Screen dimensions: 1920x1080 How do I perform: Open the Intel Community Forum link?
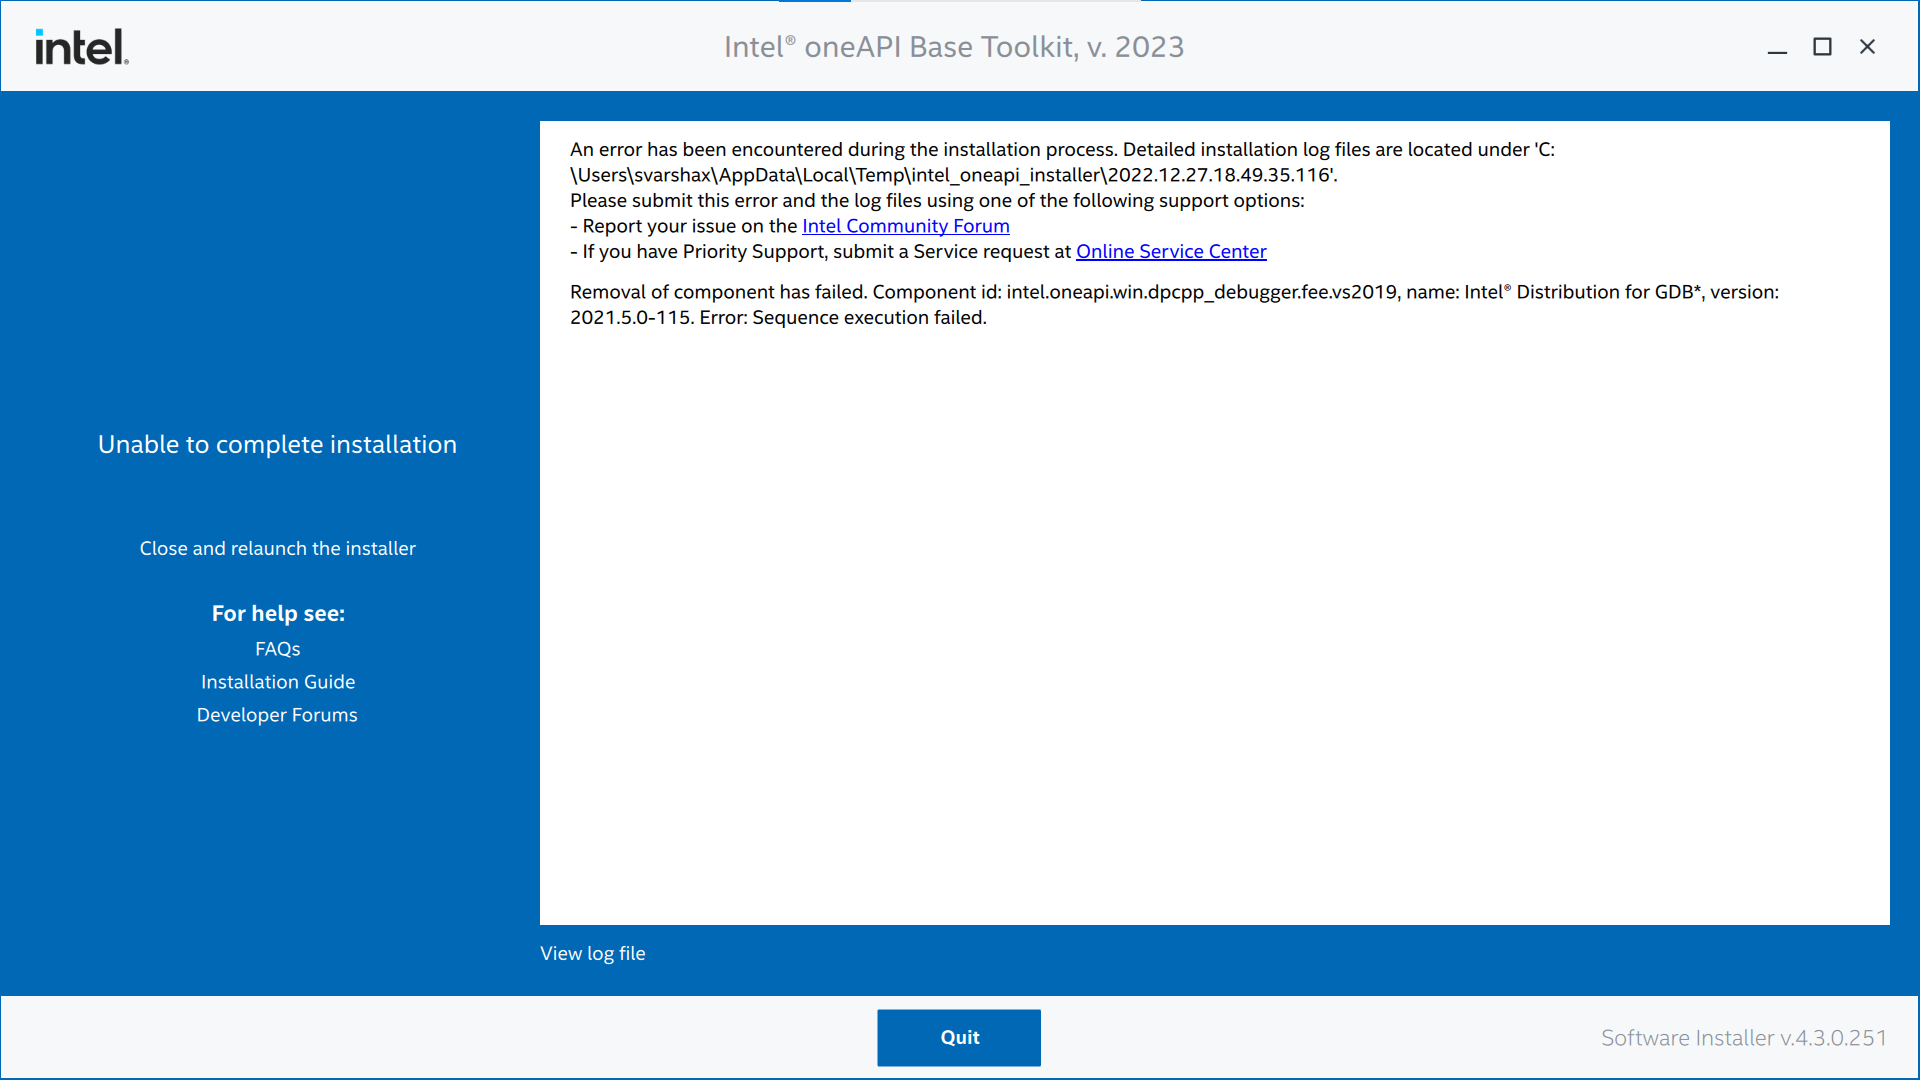(905, 226)
